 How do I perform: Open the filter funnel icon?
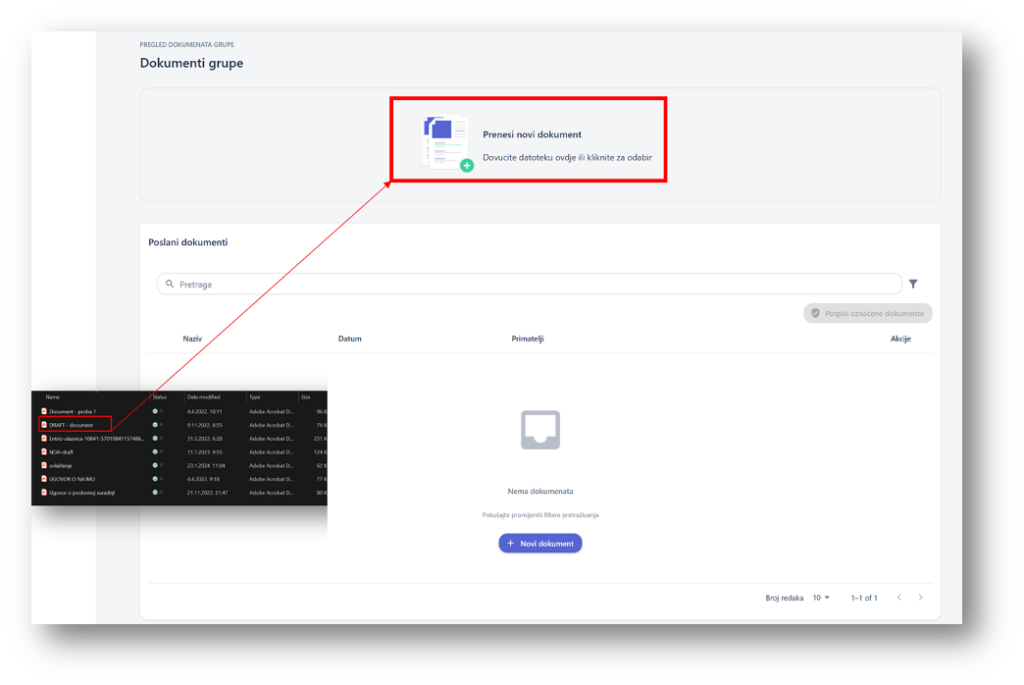[913, 284]
